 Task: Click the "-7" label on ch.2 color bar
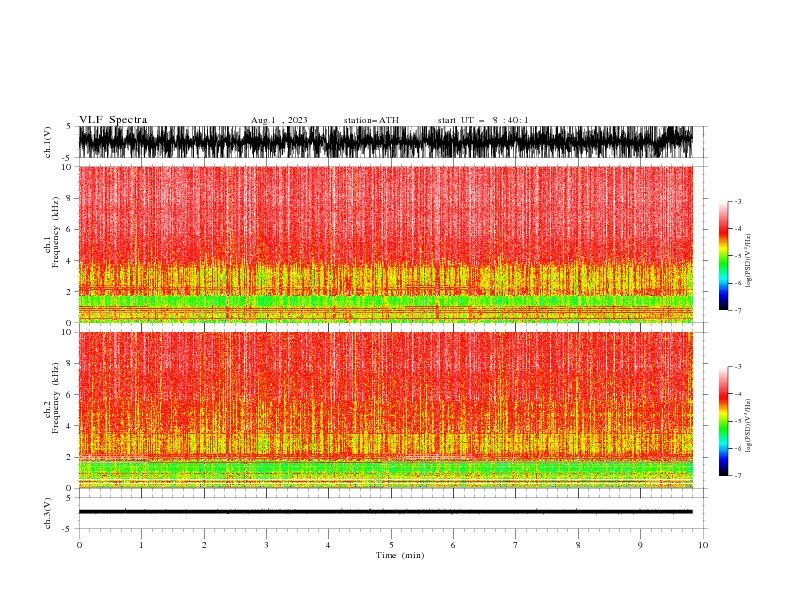tap(738, 476)
